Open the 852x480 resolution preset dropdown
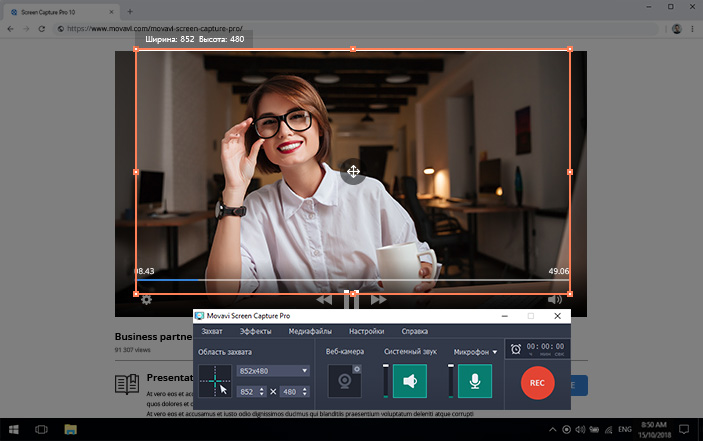Image resolution: width=703 pixels, height=441 pixels. pos(272,370)
